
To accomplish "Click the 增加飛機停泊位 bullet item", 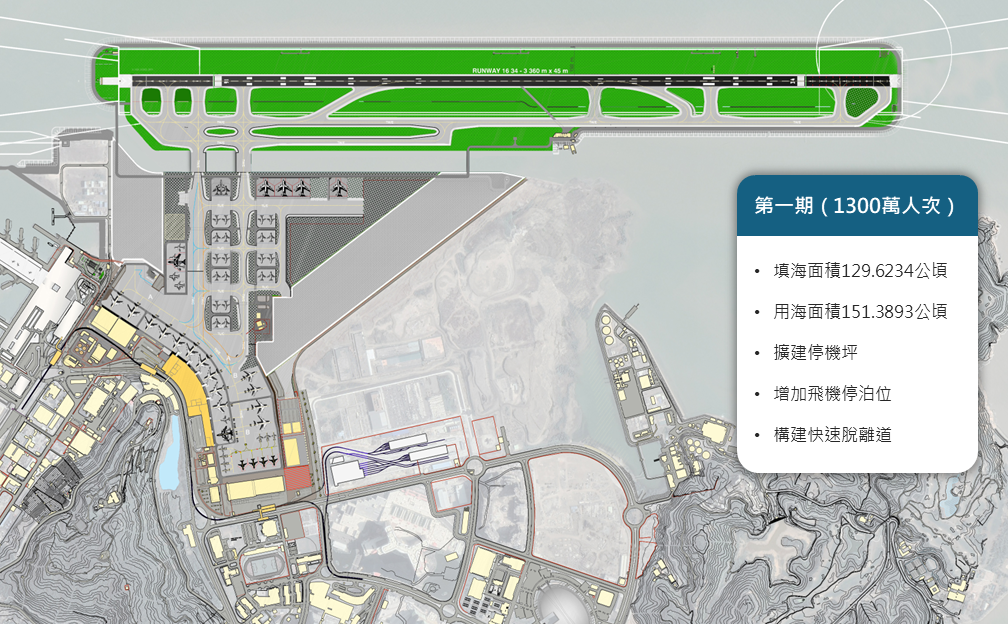I will coord(833,393).
